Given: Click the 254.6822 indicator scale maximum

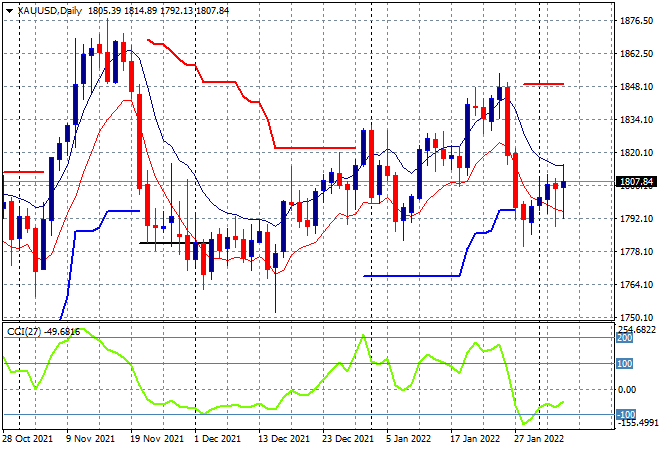Looking at the screenshot, I should click(x=637, y=330).
